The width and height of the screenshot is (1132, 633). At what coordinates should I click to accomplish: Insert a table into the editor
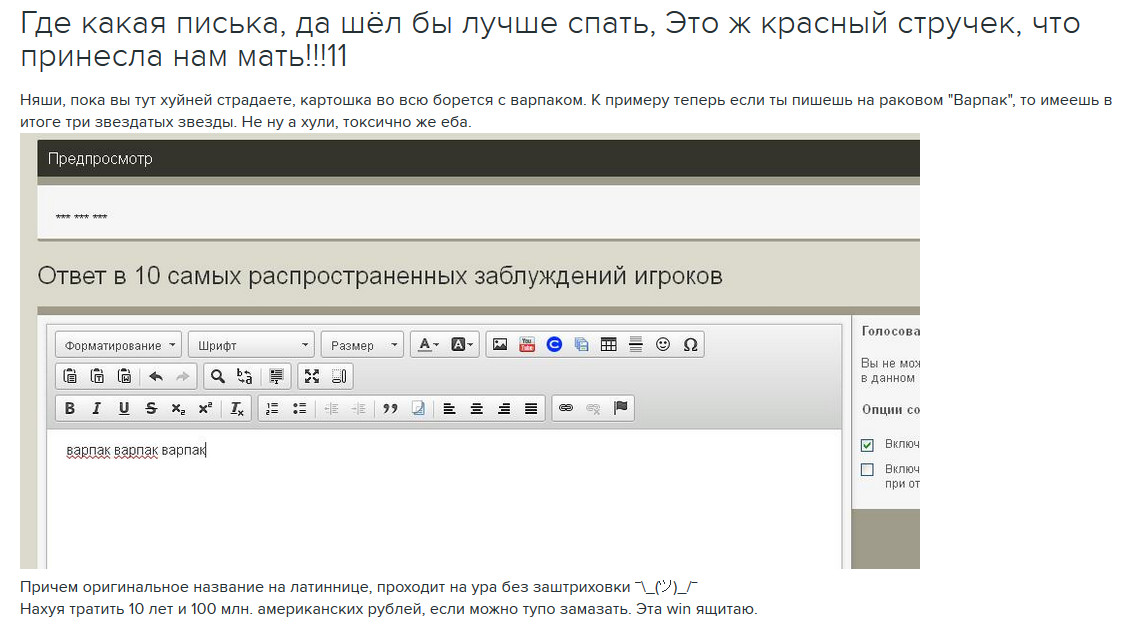pos(608,344)
